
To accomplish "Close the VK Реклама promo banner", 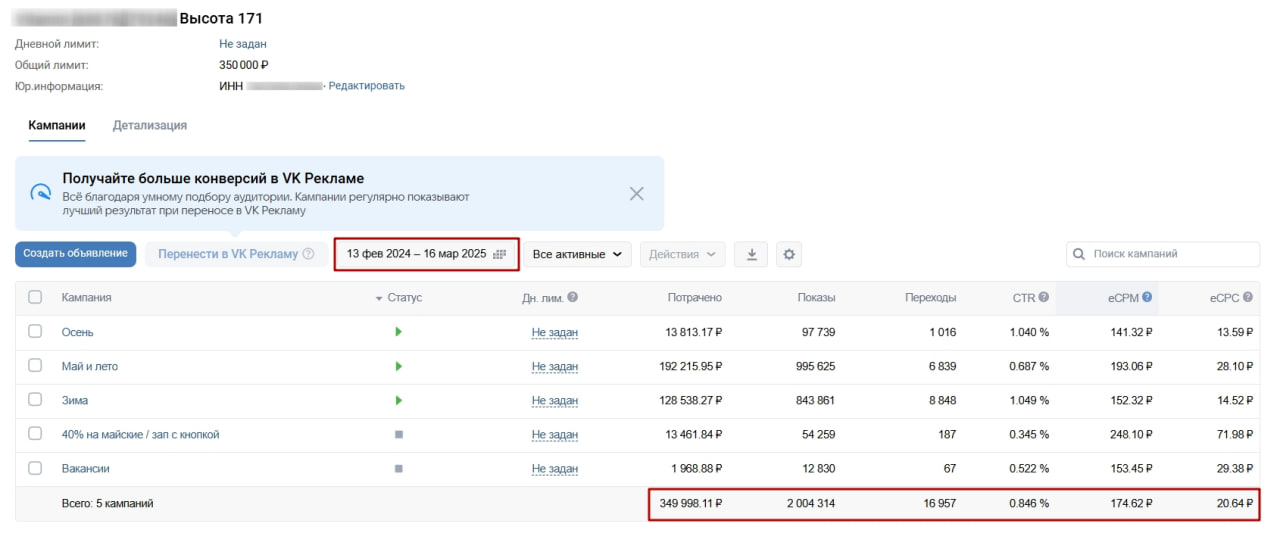I will (x=636, y=194).
